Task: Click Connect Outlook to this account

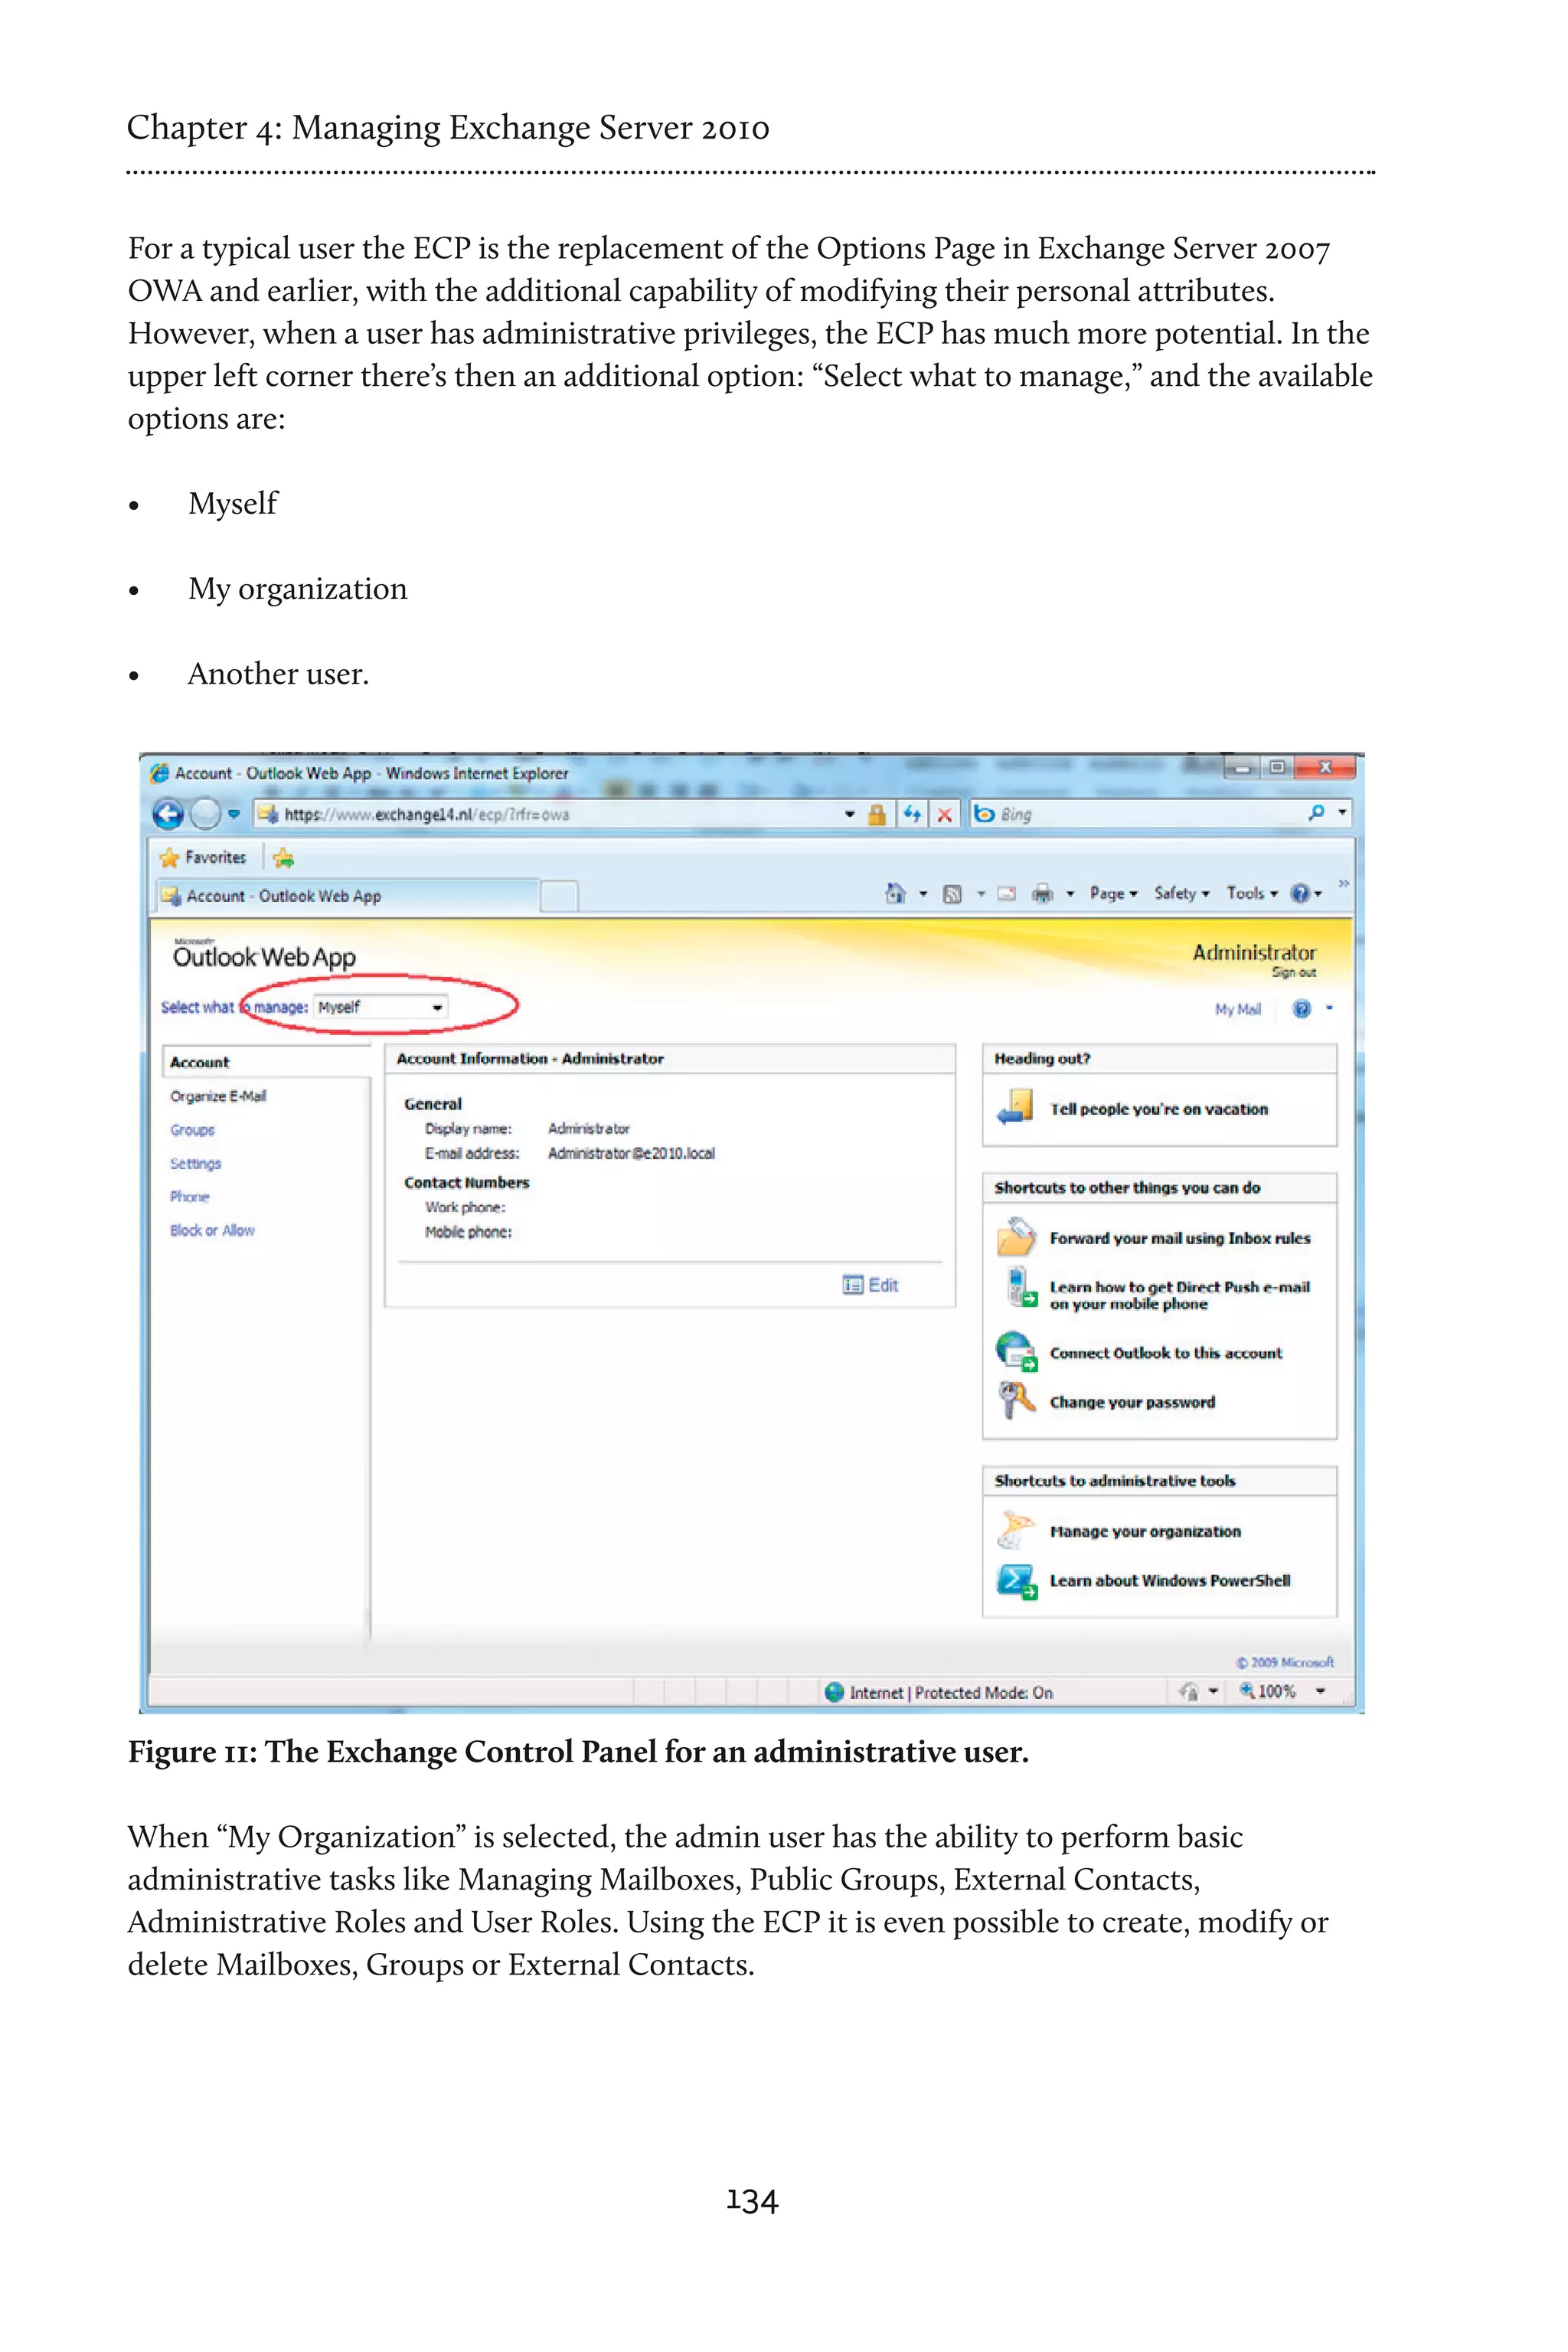Action: click(1165, 1353)
